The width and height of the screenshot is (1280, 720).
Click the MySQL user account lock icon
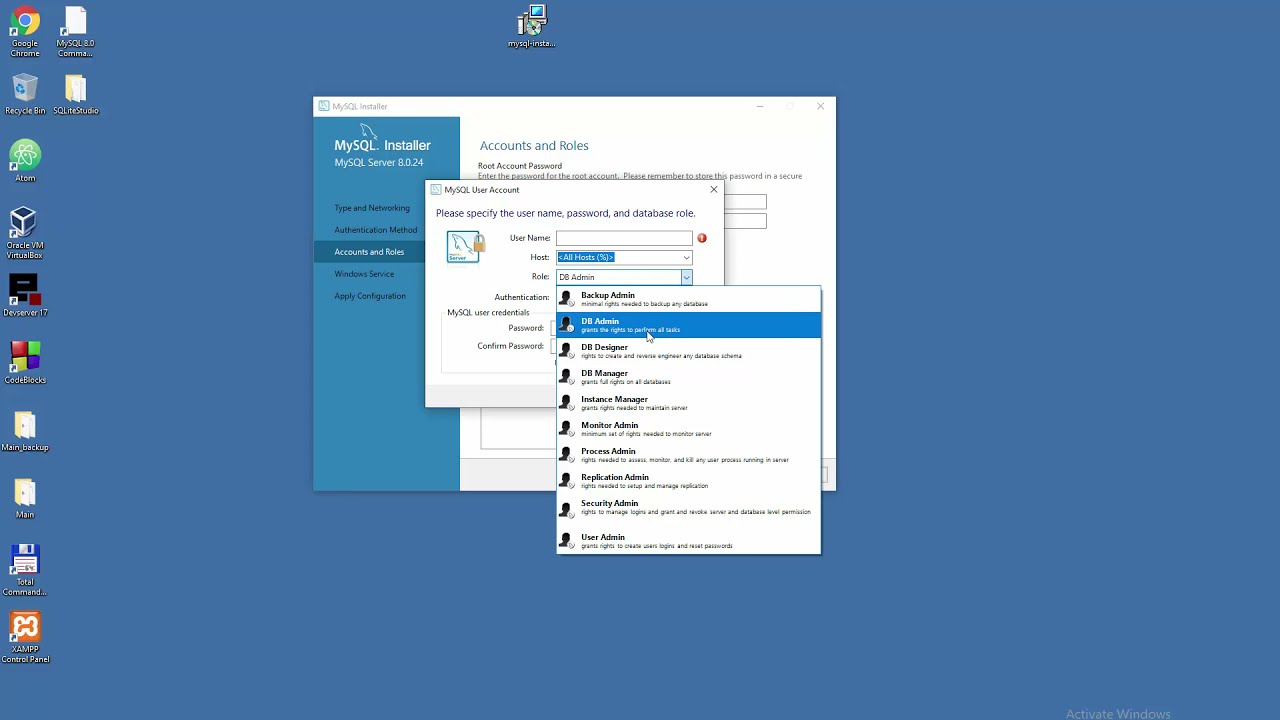[x=465, y=247]
